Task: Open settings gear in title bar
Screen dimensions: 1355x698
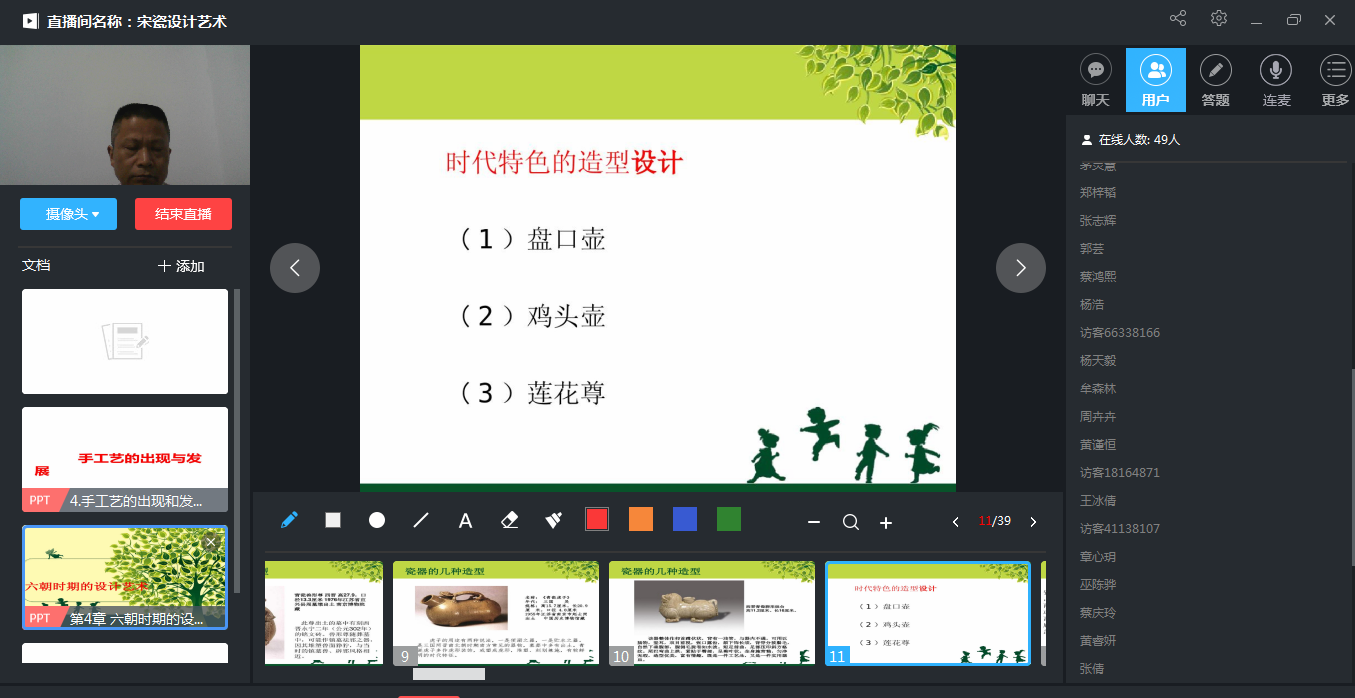Action: pyautogui.click(x=1218, y=19)
